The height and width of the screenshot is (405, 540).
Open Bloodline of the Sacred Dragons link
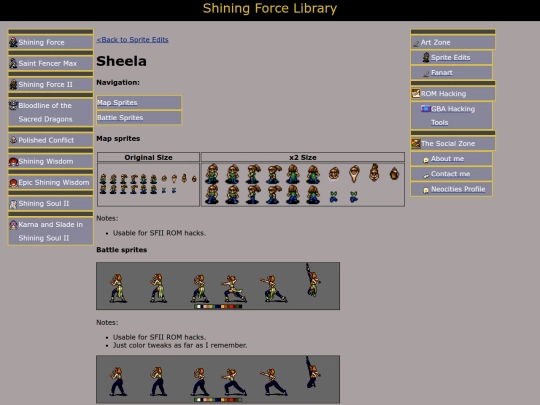[45, 112]
